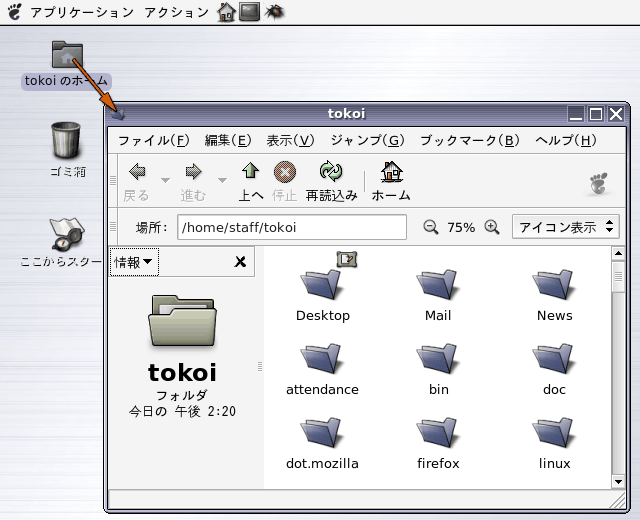This screenshot has width=640, height=520.
Task: Select the doc folder
Action: [x=554, y=369]
